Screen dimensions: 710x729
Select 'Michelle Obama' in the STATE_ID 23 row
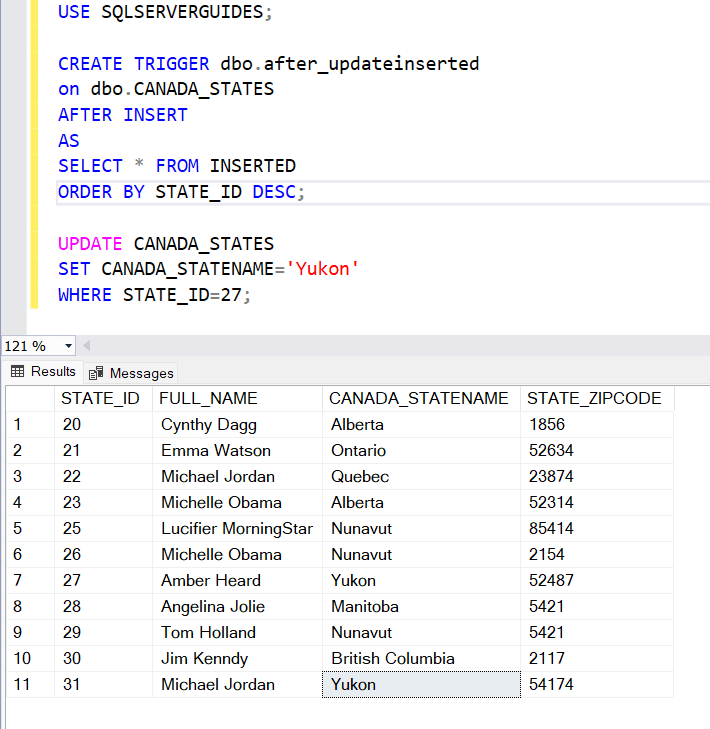click(237, 503)
